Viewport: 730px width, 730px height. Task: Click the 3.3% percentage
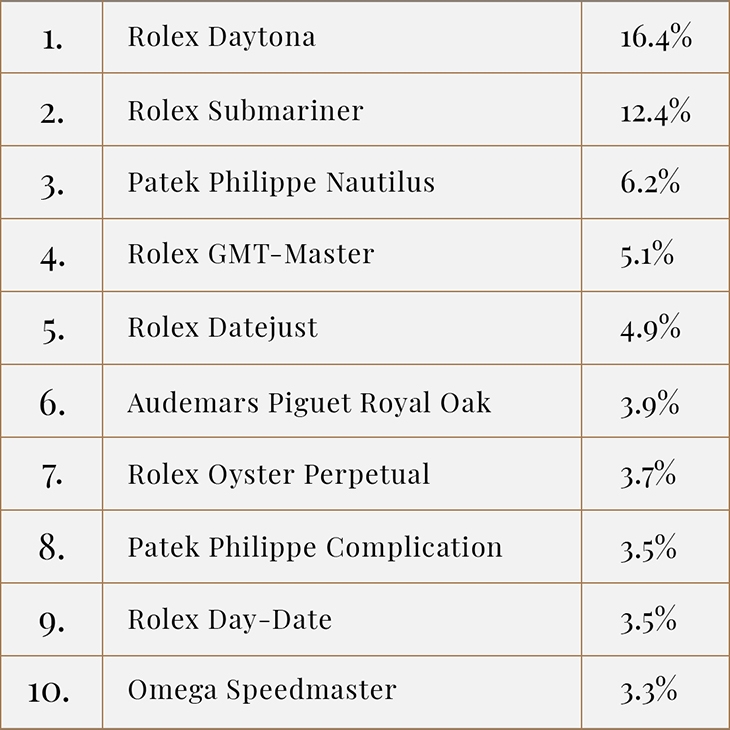pyautogui.click(x=650, y=690)
